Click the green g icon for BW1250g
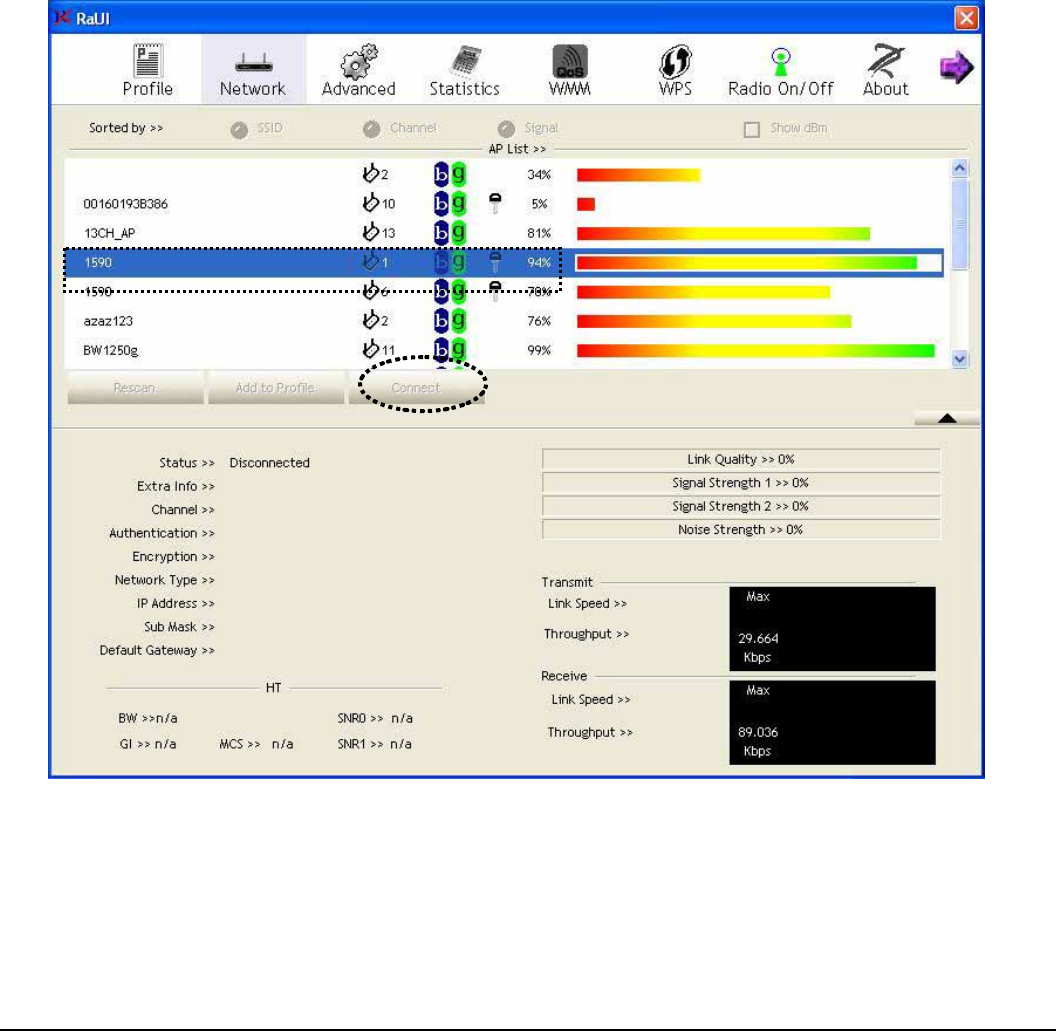 pyautogui.click(x=459, y=350)
